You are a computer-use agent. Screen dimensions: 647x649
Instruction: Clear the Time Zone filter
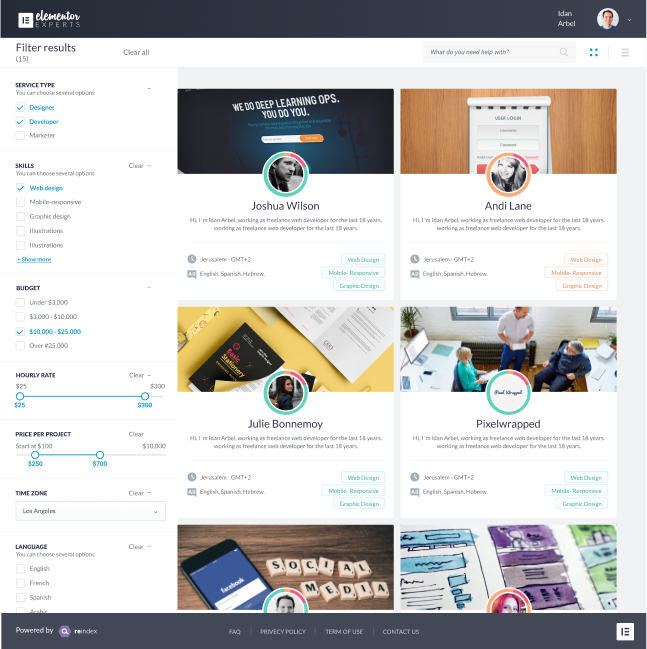pyautogui.click(x=136, y=493)
